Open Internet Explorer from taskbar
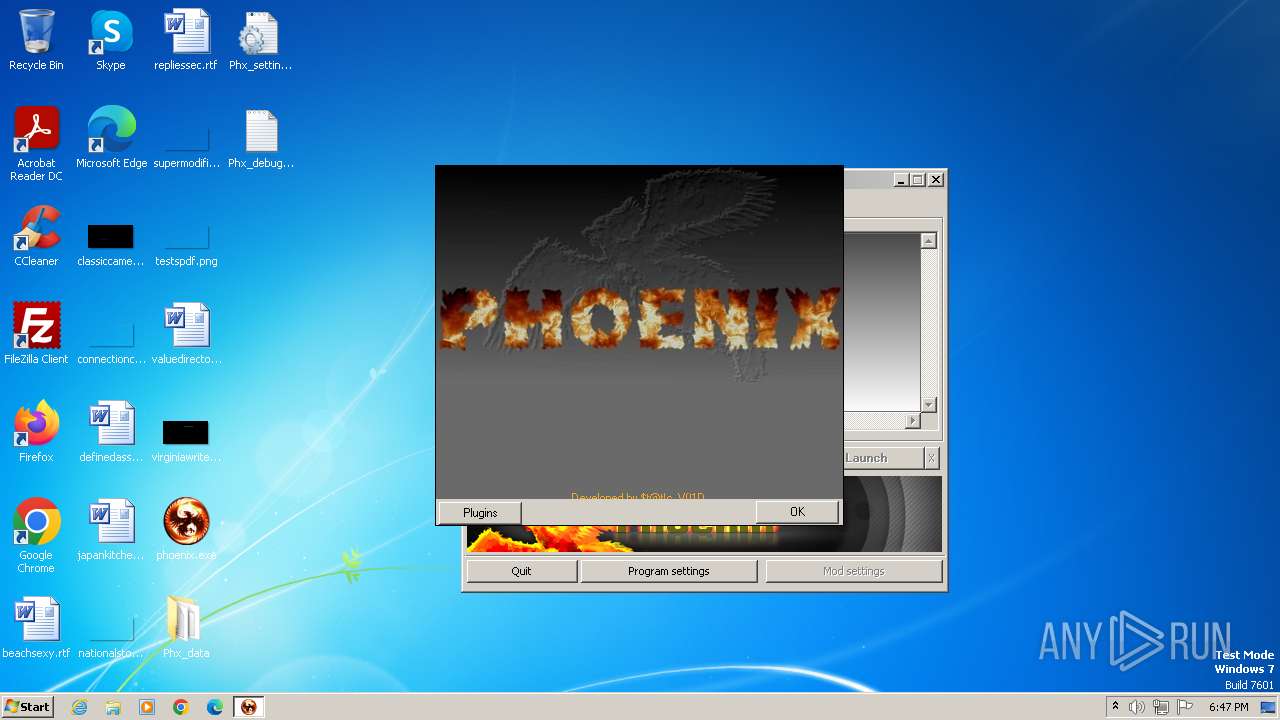The image size is (1280, 720). 80,707
